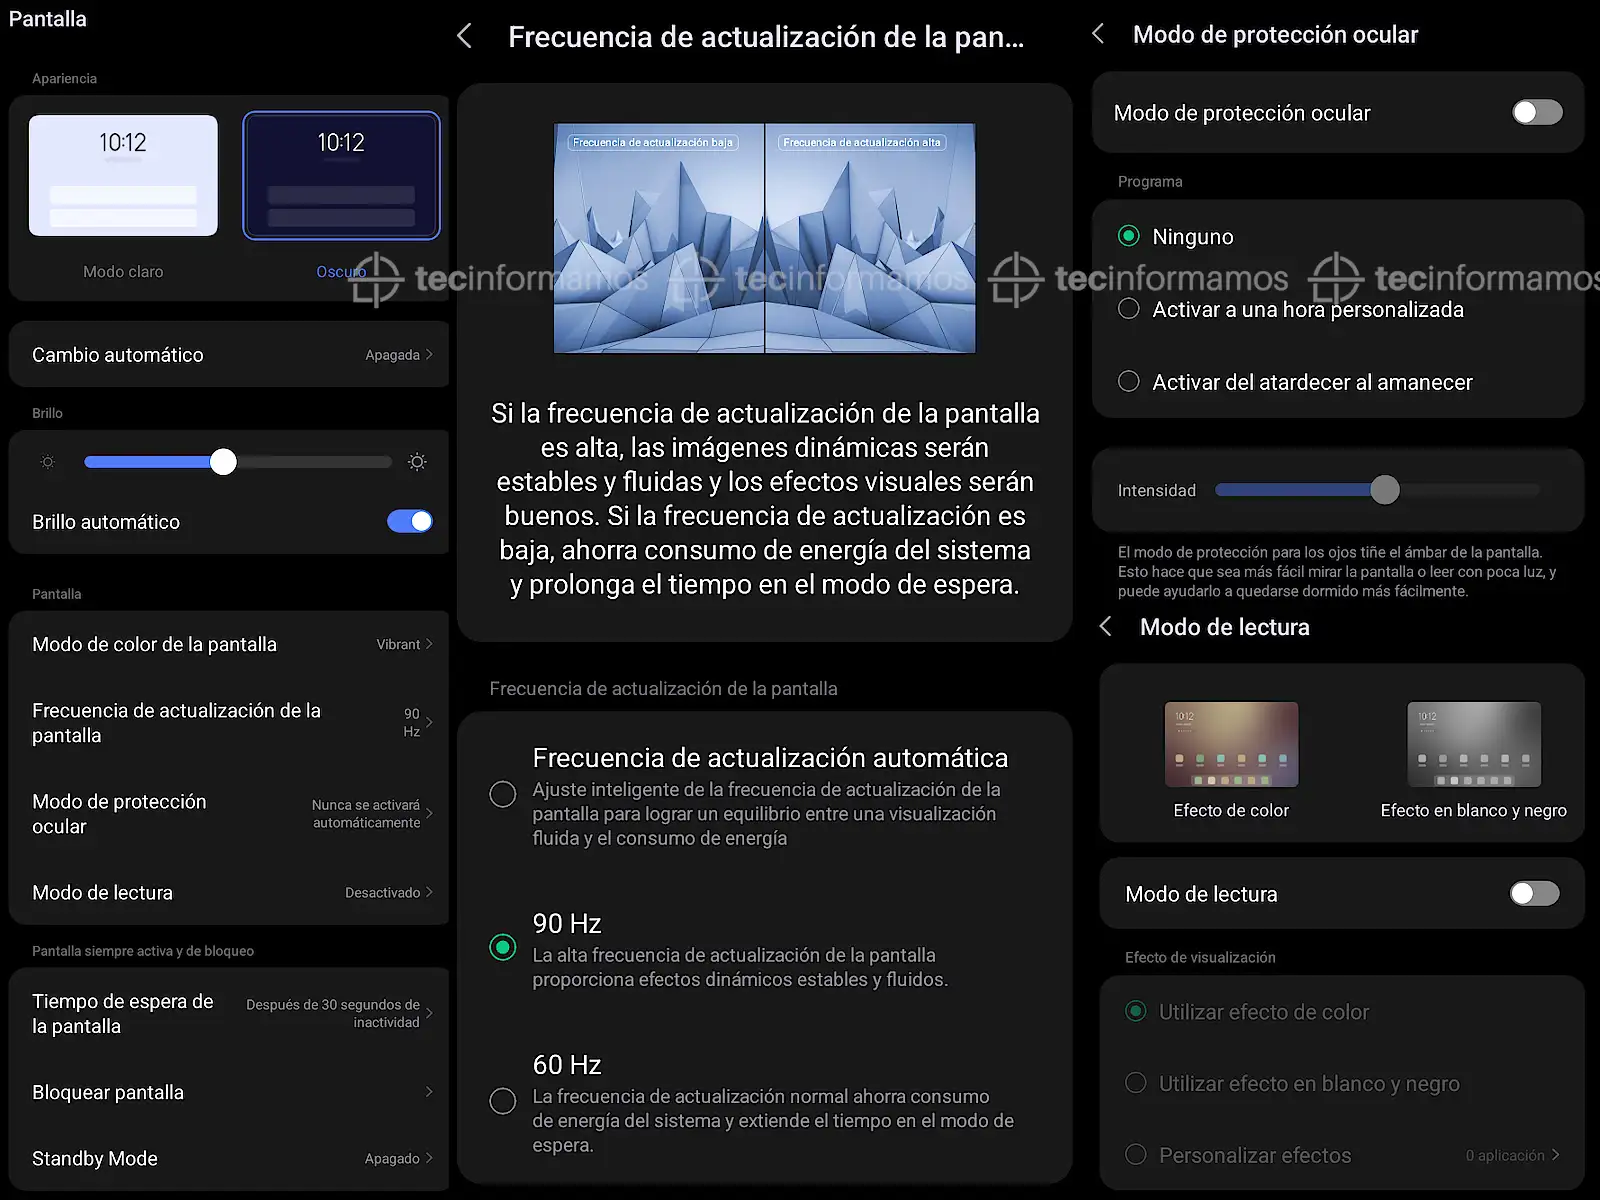Image resolution: width=1600 pixels, height=1200 pixels.
Task: Select the Efecto de color preview
Action: point(1231,744)
